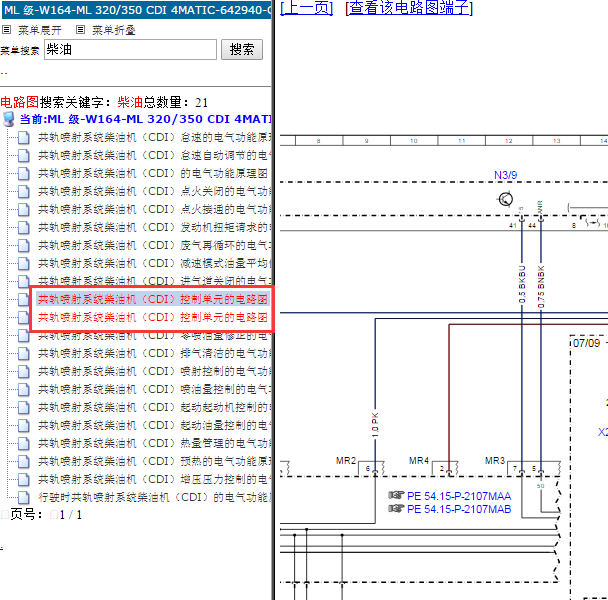Open the 排气清洁的电气功 entry

(x=154, y=353)
